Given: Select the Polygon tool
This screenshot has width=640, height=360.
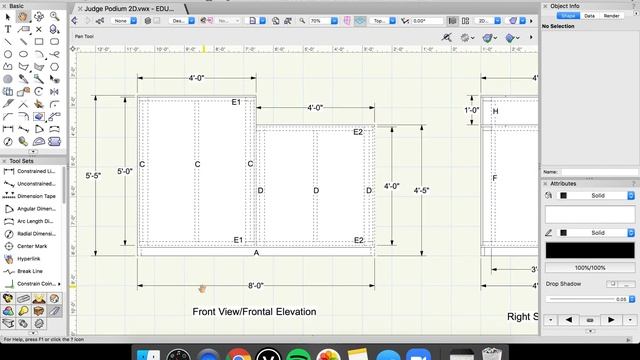Looking at the screenshot, I should click(23, 67).
